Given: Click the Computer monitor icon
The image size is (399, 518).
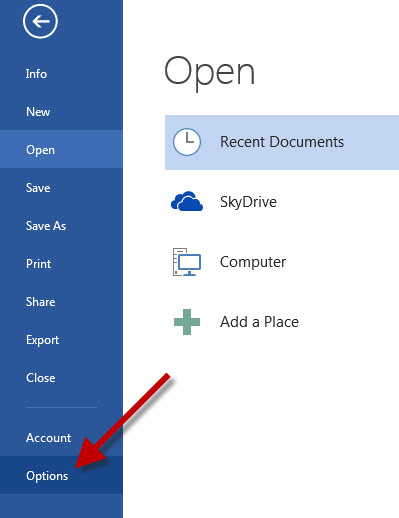Looking at the screenshot, I should tap(187, 262).
